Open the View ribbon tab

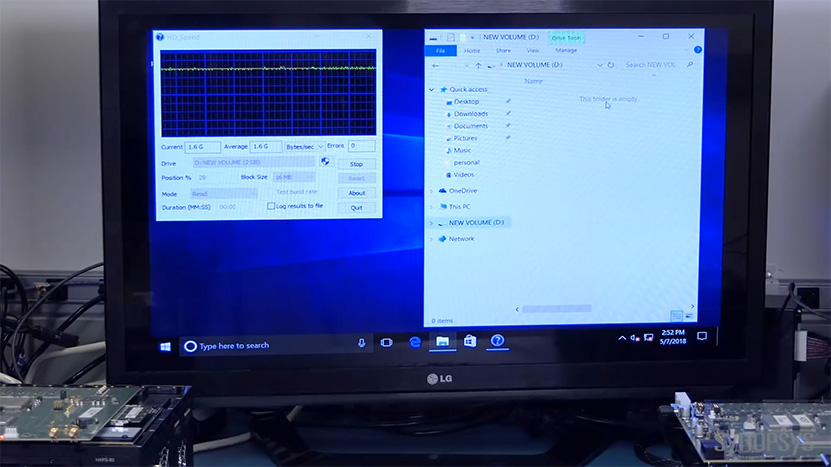coord(533,51)
